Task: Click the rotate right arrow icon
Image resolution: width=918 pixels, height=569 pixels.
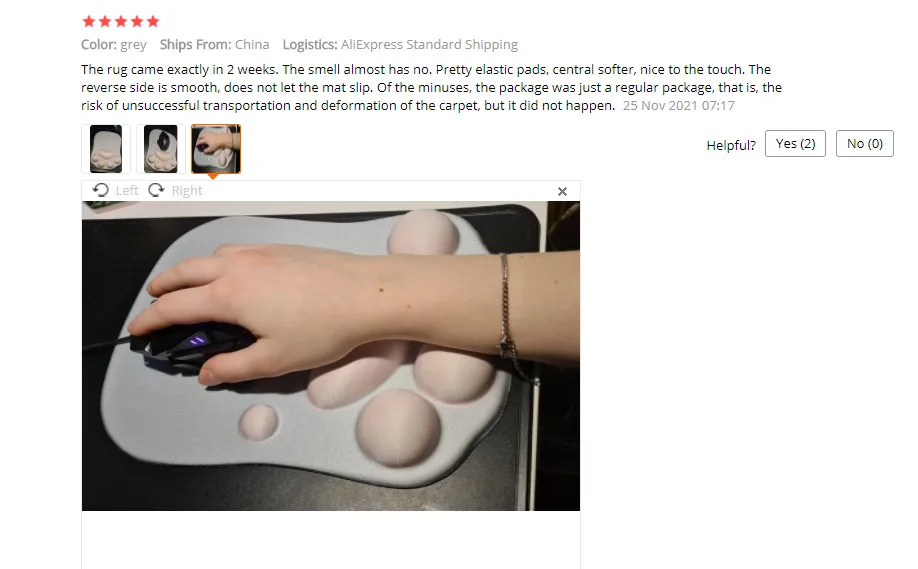Action: (156, 190)
